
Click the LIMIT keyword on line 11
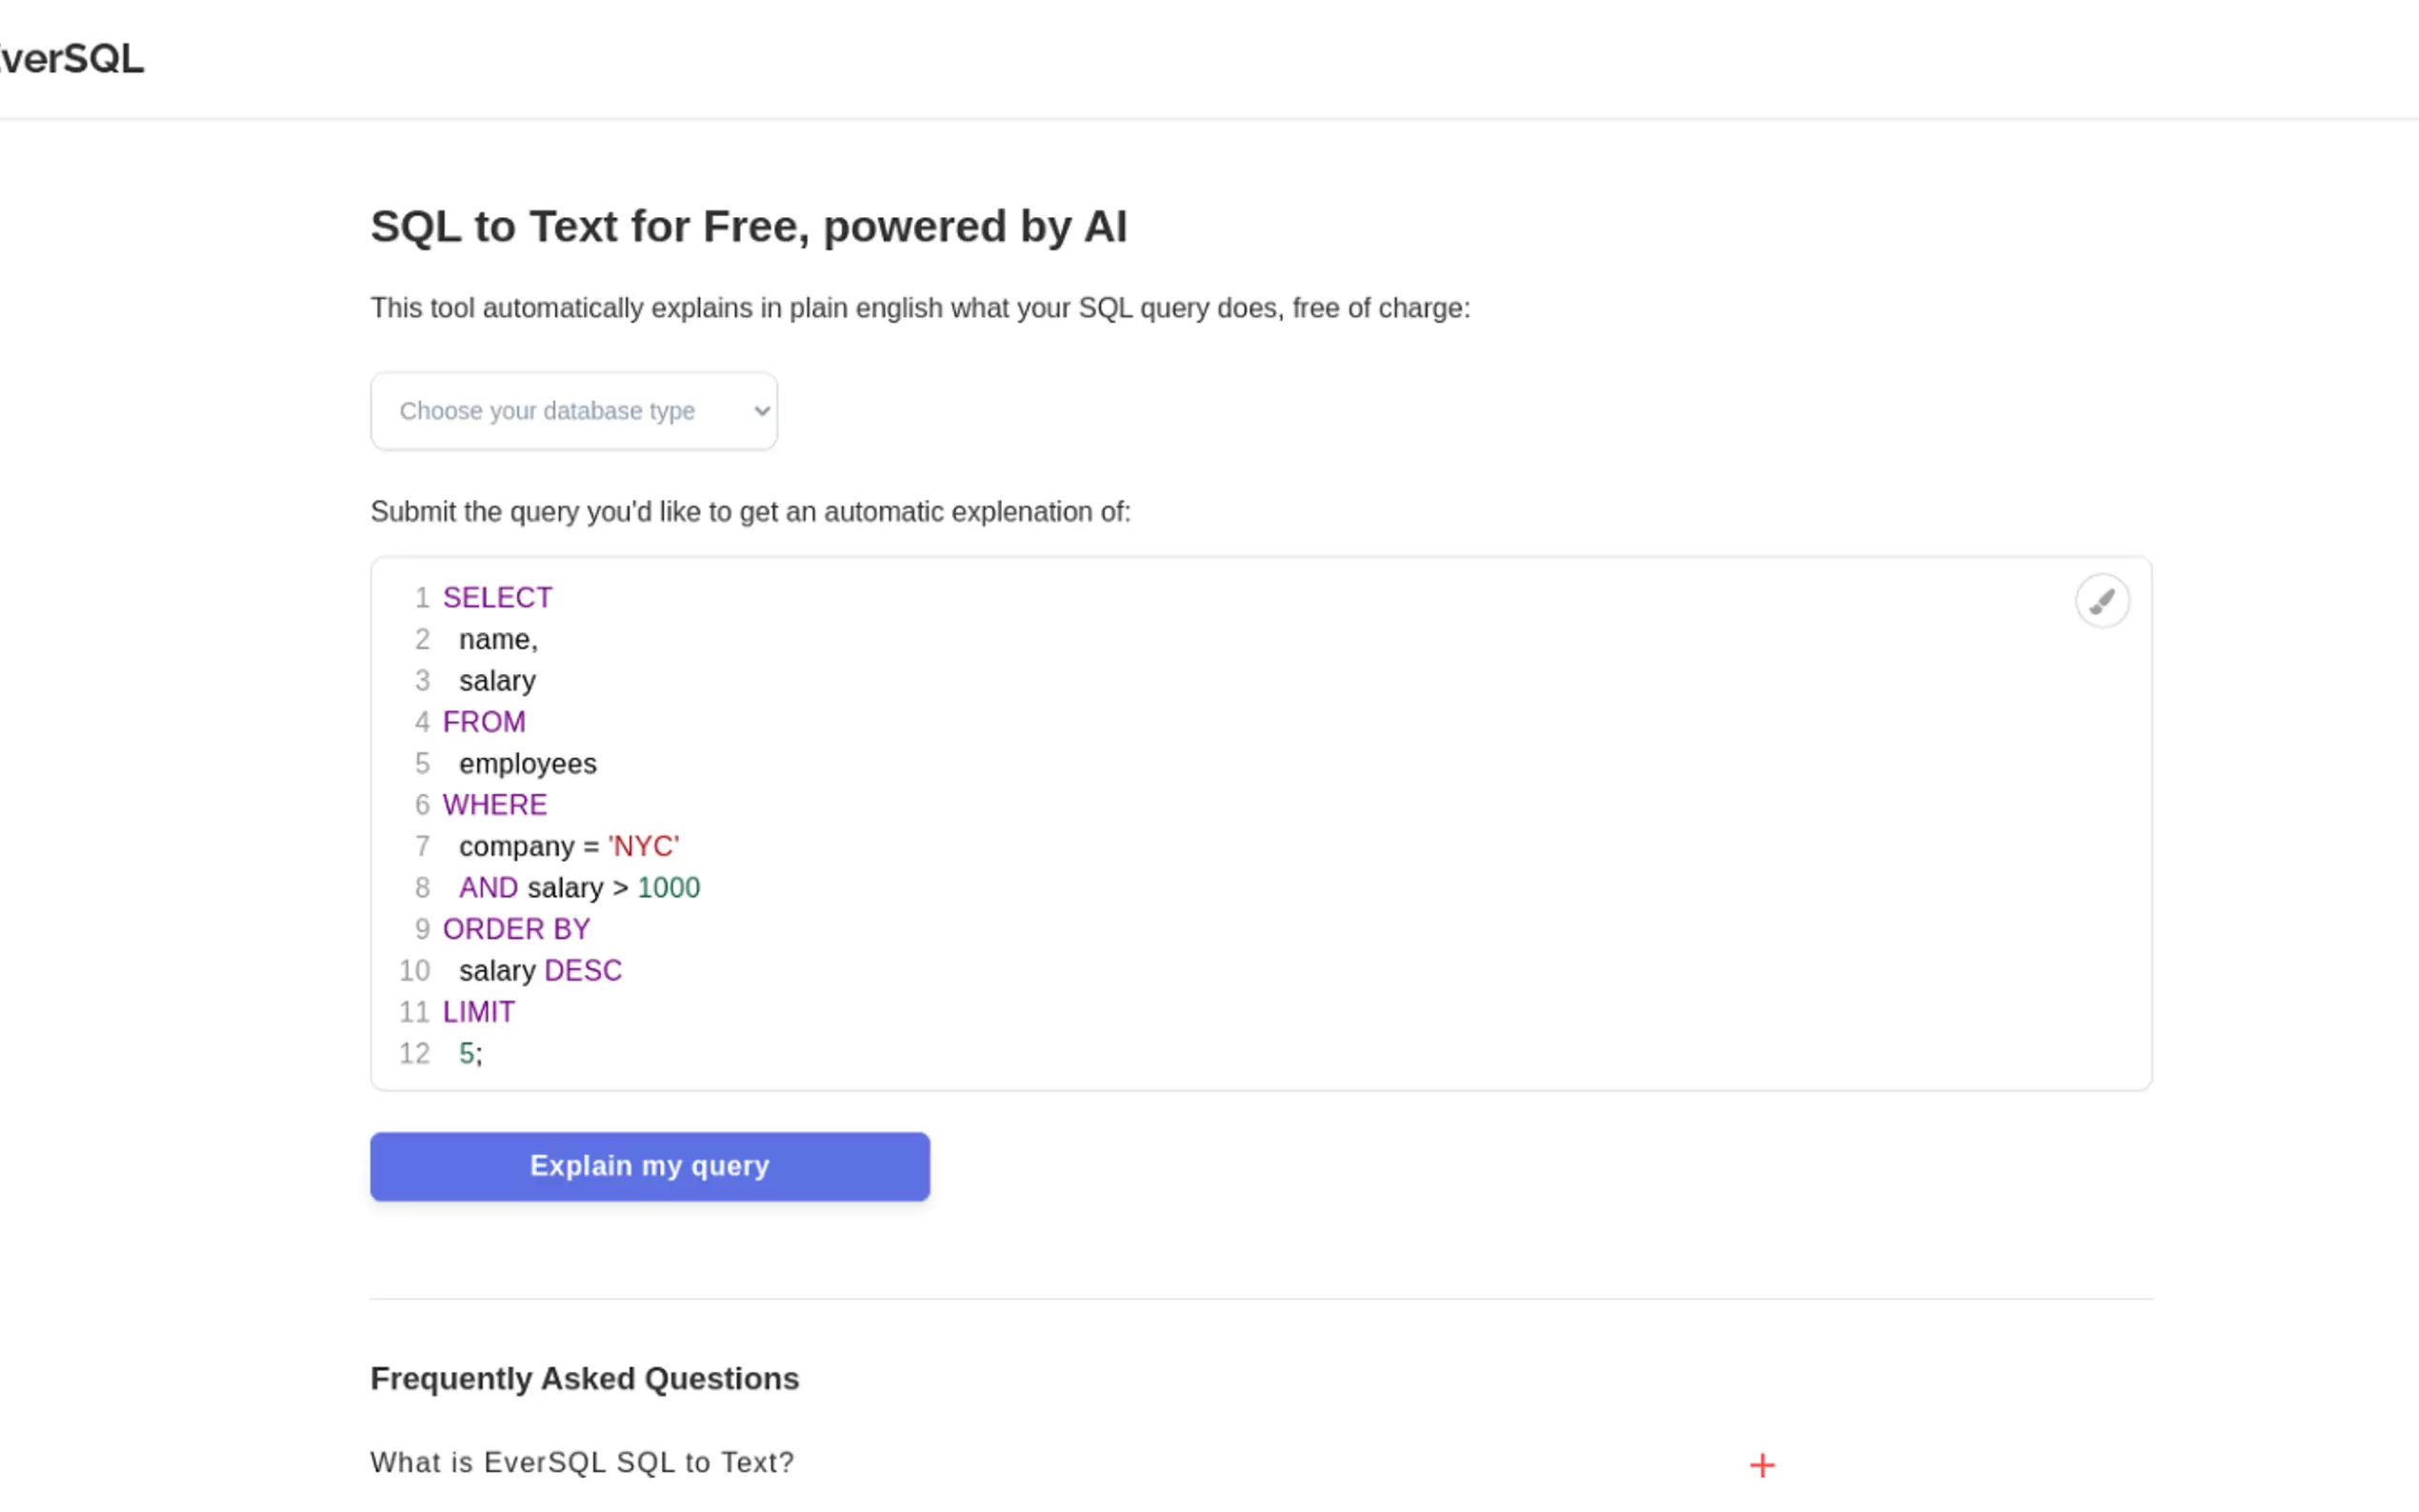(478, 1012)
